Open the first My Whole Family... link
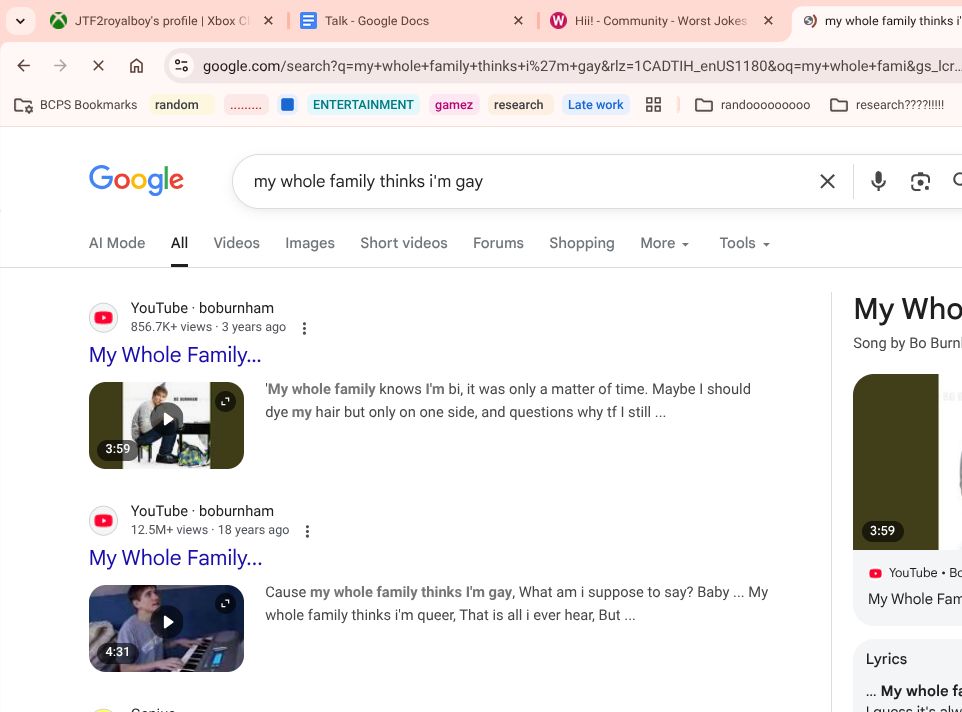The image size is (962, 712). pyautogui.click(x=175, y=355)
